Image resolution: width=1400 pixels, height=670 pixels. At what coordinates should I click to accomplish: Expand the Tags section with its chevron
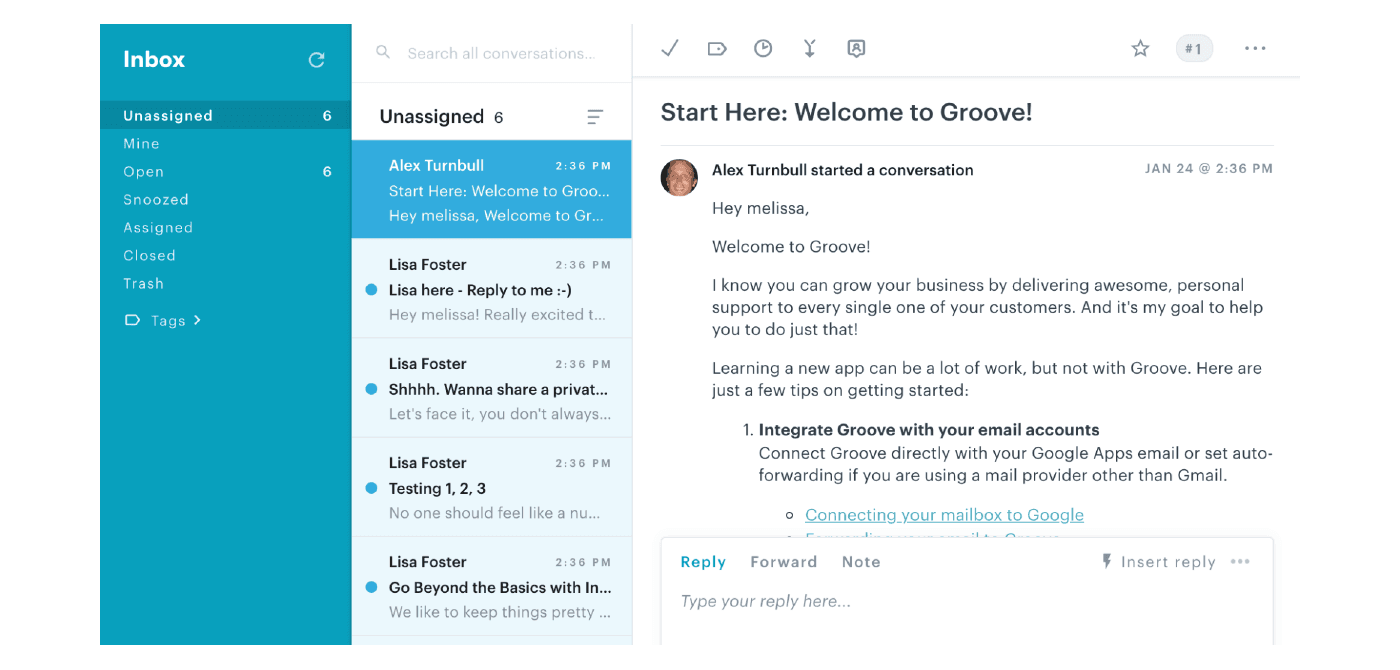point(196,320)
